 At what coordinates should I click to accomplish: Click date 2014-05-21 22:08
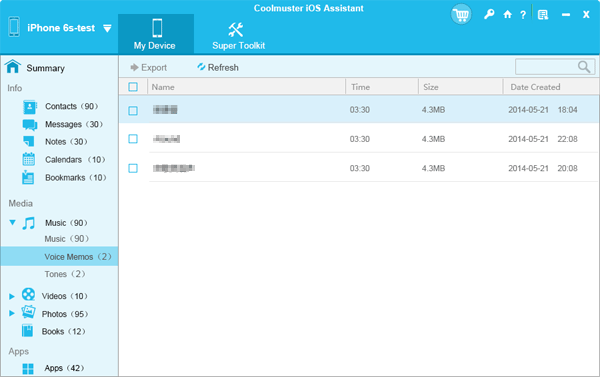pyautogui.click(x=543, y=139)
